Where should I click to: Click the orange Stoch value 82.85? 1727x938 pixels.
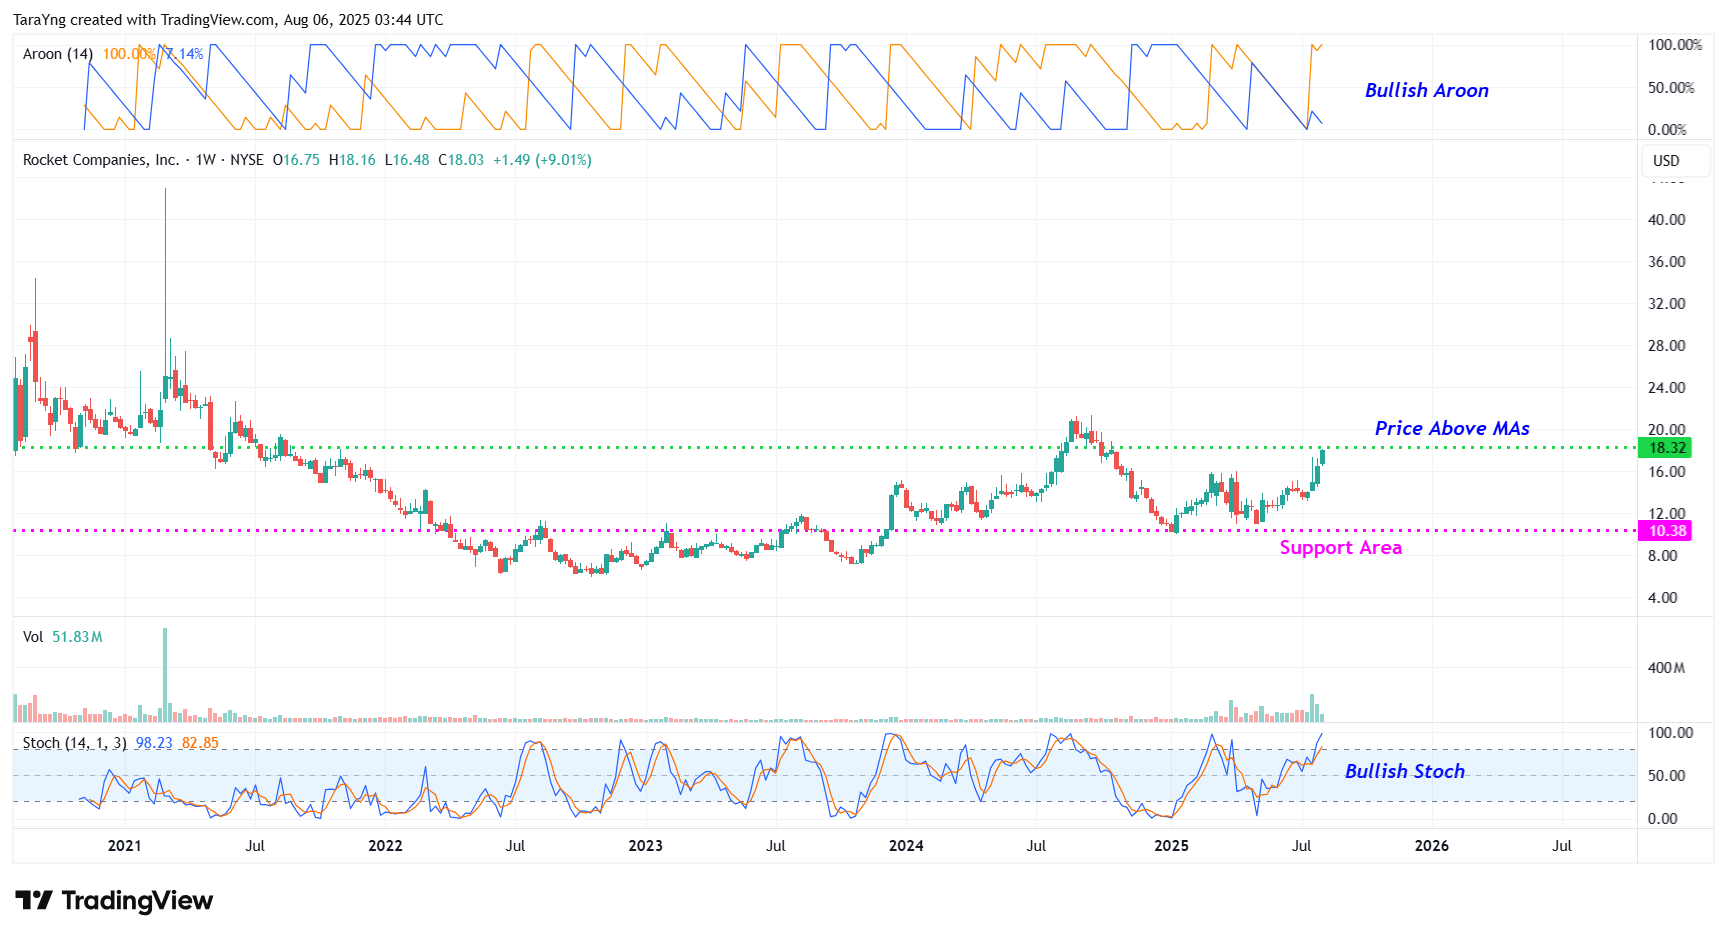tap(200, 743)
